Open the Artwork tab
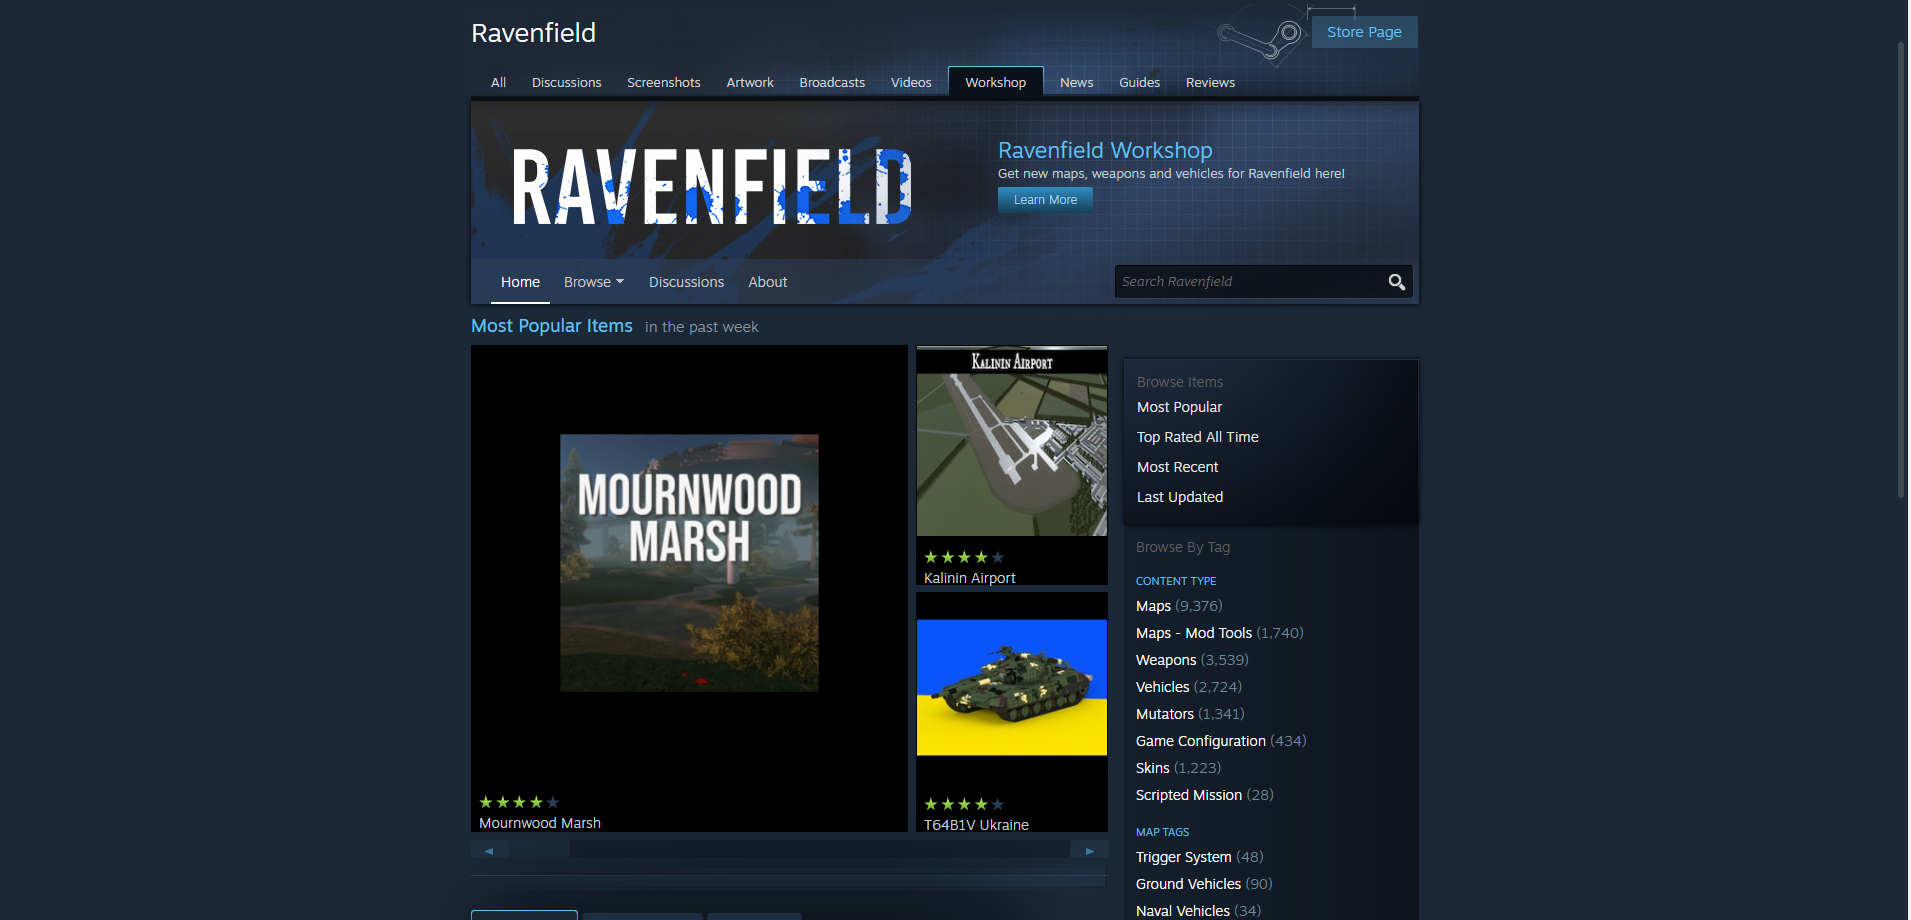The height and width of the screenshot is (920, 1911). pyautogui.click(x=750, y=82)
